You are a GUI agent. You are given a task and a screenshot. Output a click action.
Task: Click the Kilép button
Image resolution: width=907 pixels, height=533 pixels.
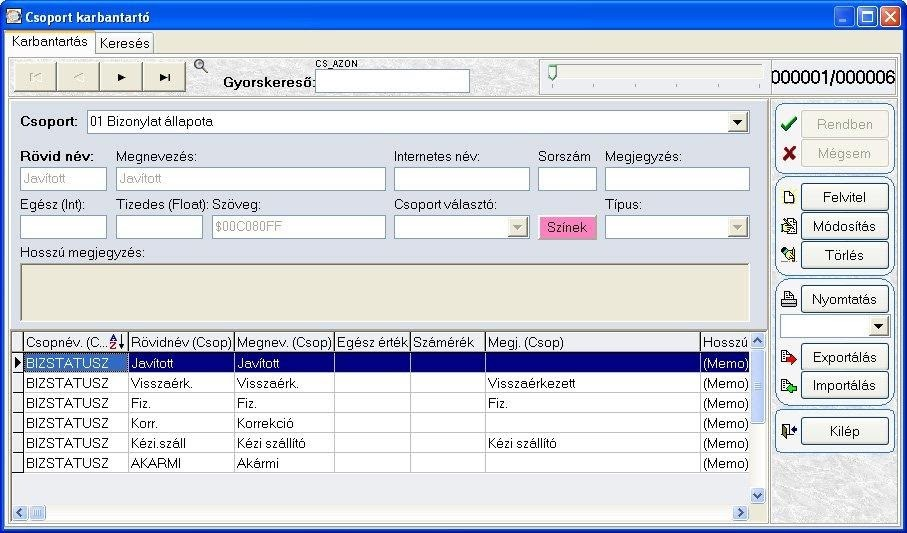845,431
